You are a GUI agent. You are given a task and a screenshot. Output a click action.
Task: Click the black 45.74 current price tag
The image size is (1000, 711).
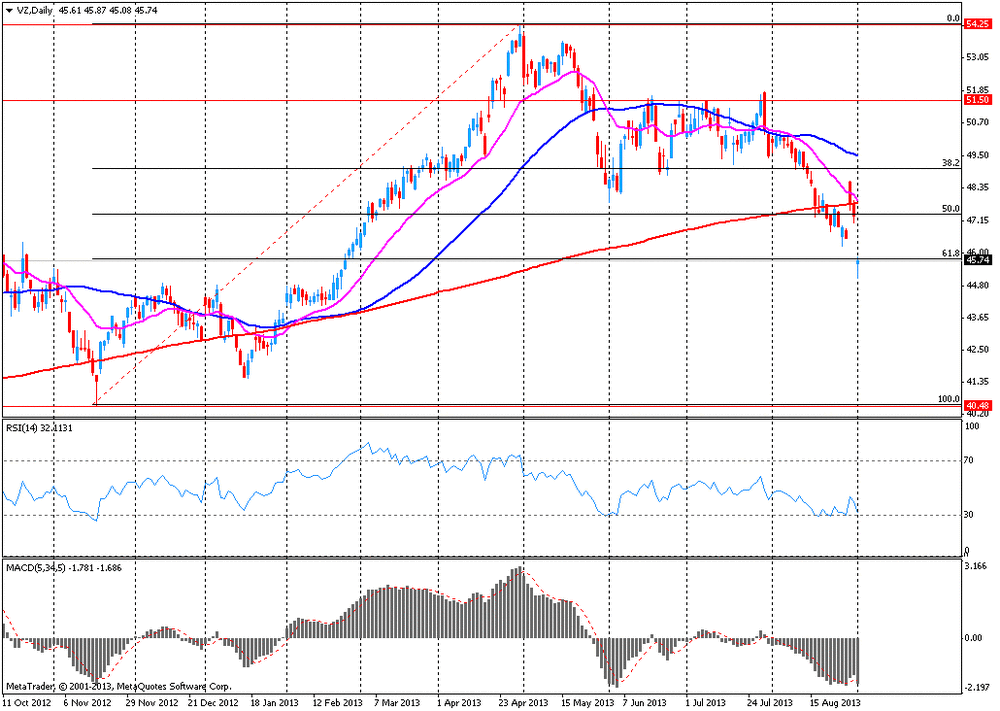click(977, 260)
